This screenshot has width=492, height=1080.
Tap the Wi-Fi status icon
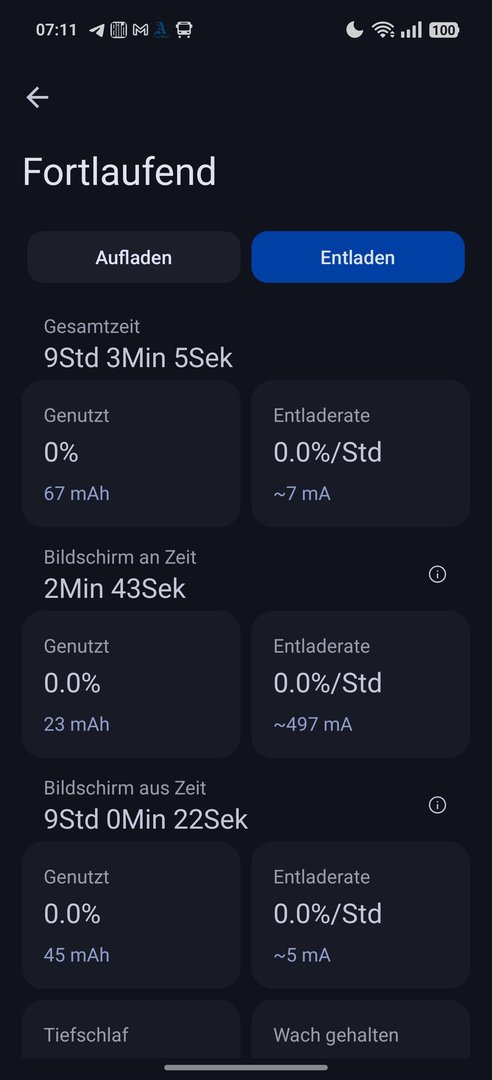[383, 30]
